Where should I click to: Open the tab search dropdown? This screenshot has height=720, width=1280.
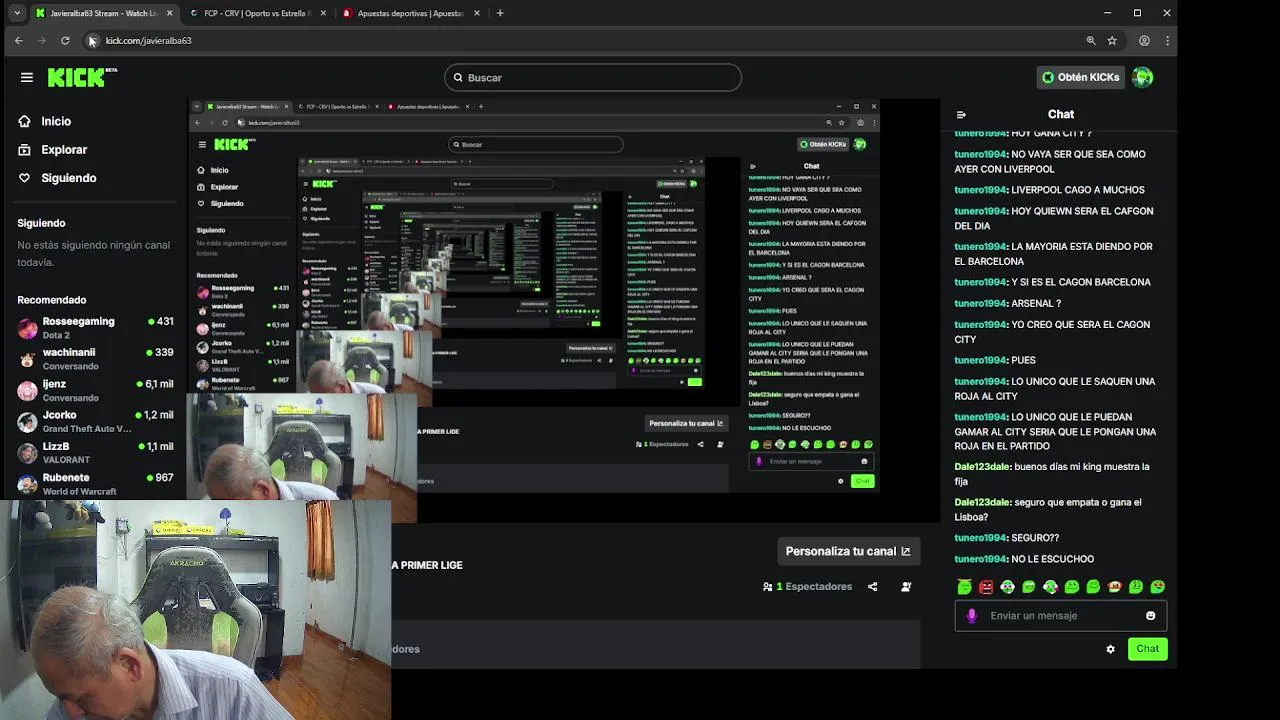coord(17,13)
